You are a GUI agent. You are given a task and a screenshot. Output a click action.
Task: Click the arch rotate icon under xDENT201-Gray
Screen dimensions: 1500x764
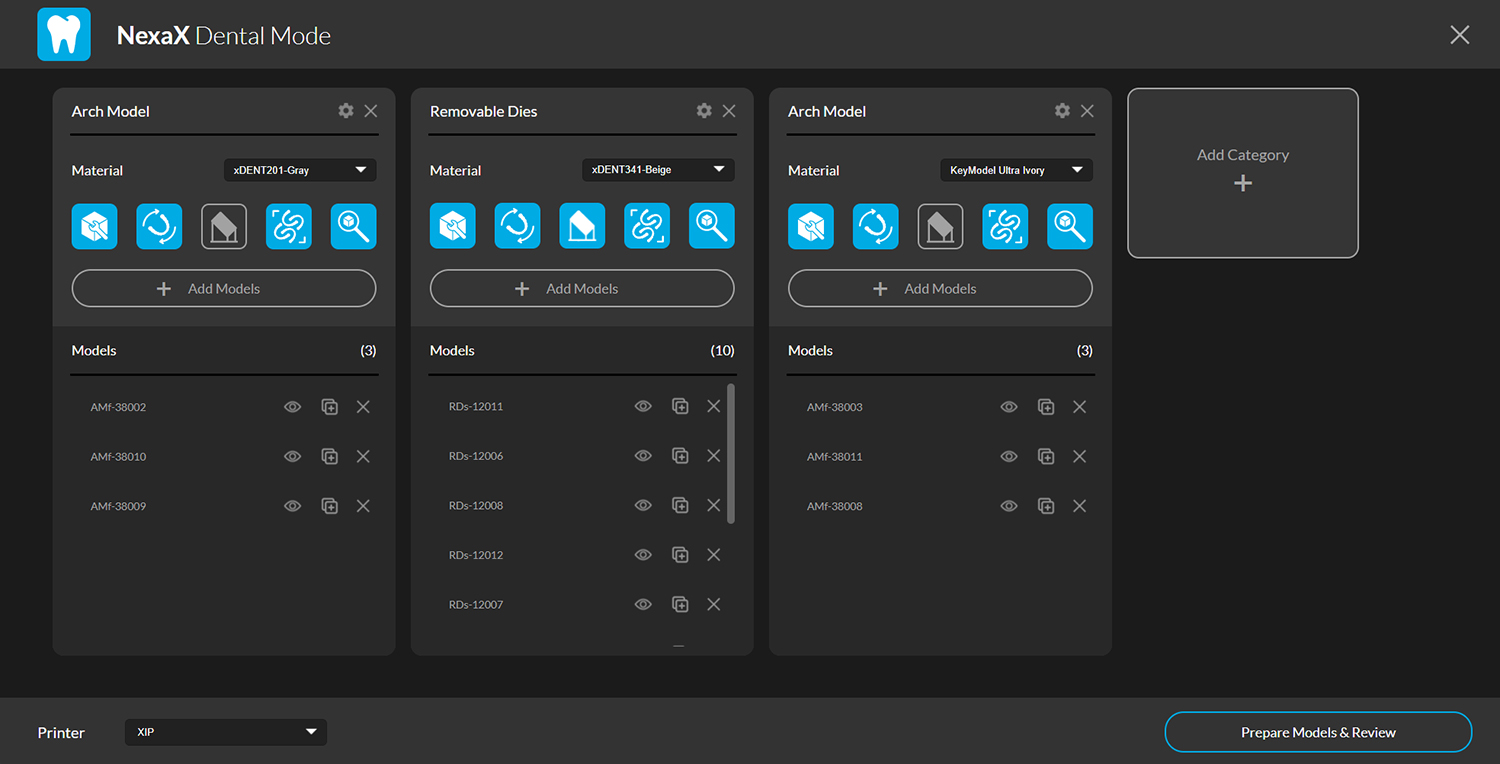click(159, 226)
